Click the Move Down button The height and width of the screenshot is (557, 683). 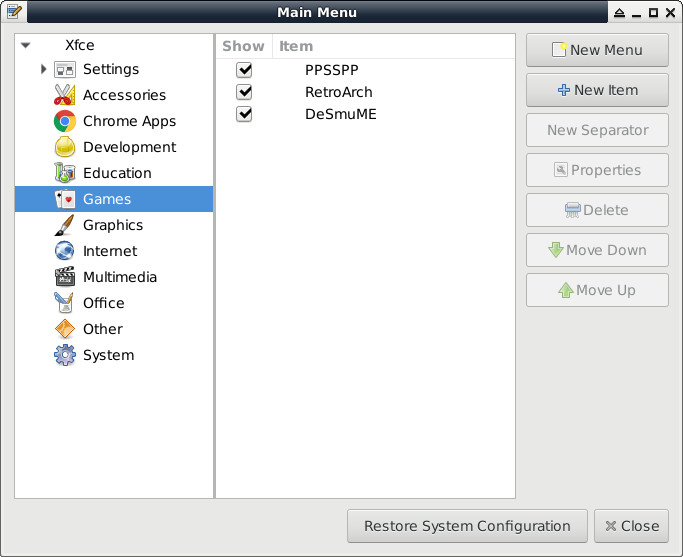pyautogui.click(x=597, y=250)
